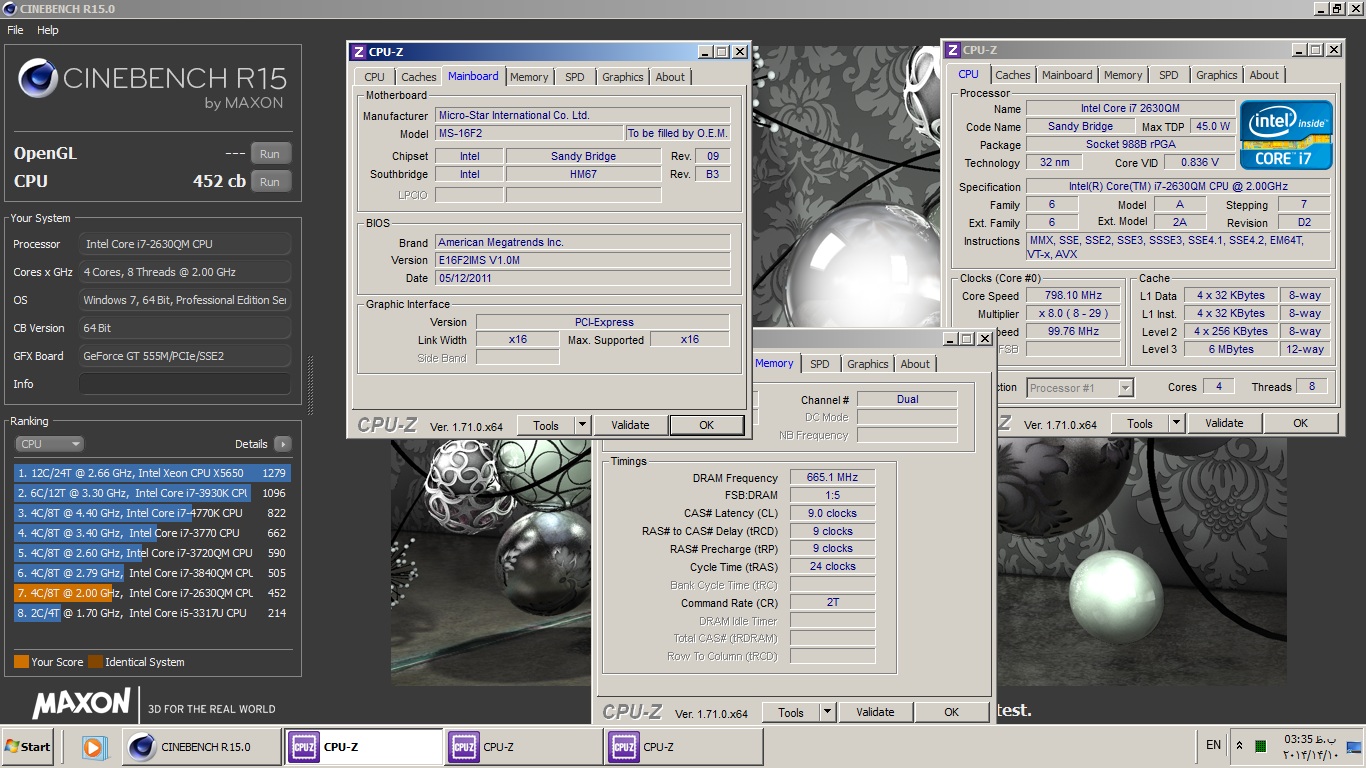
Task: Activate the second CPU-Z taskbar button
Action: [x=524, y=746]
